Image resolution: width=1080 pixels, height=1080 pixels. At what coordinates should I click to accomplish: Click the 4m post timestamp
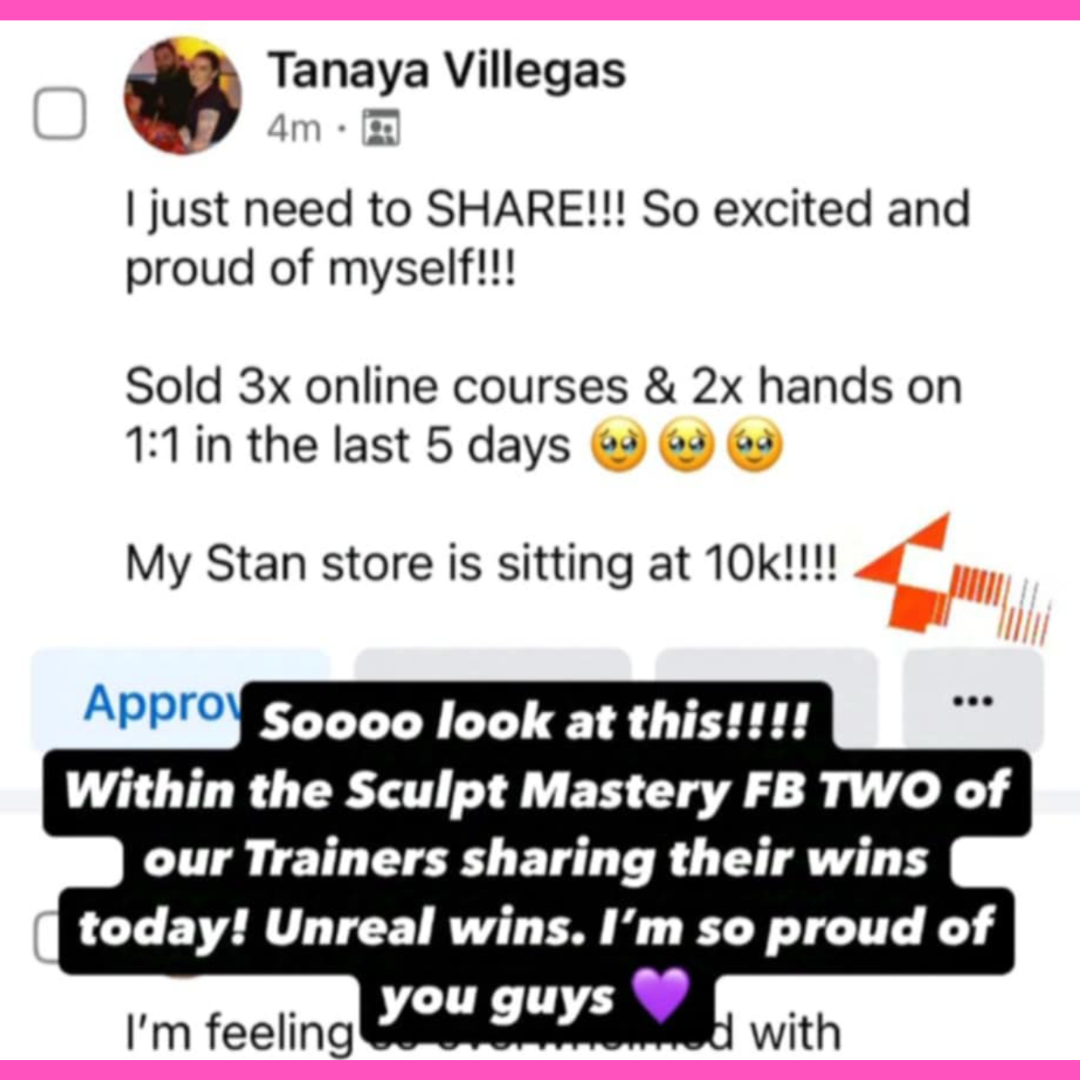[294, 128]
